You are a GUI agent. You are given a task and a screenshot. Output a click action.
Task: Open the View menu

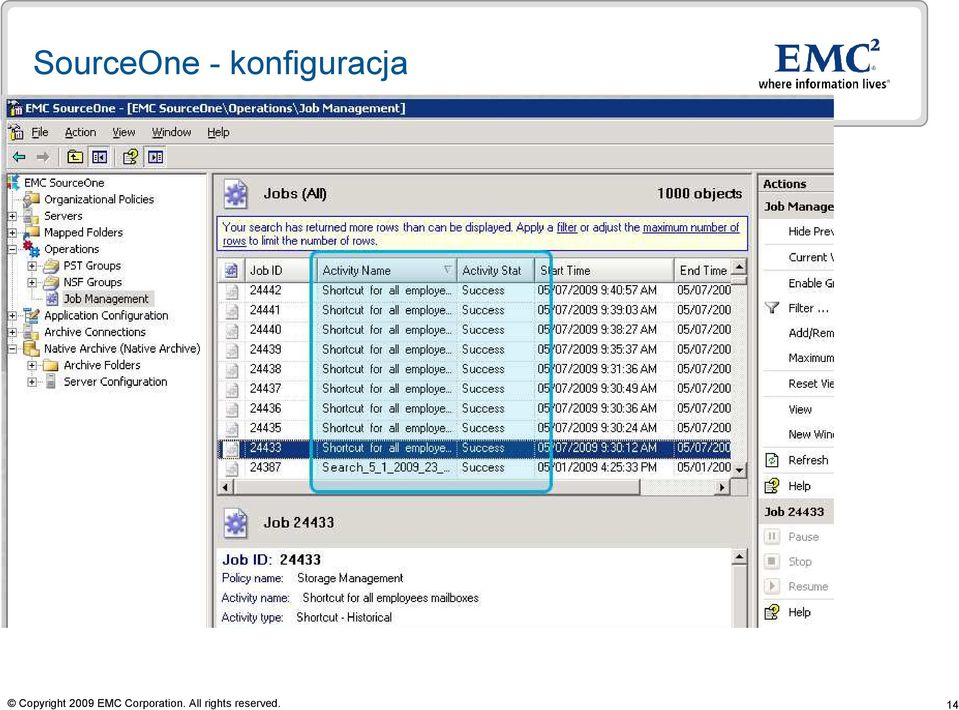point(124,132)
